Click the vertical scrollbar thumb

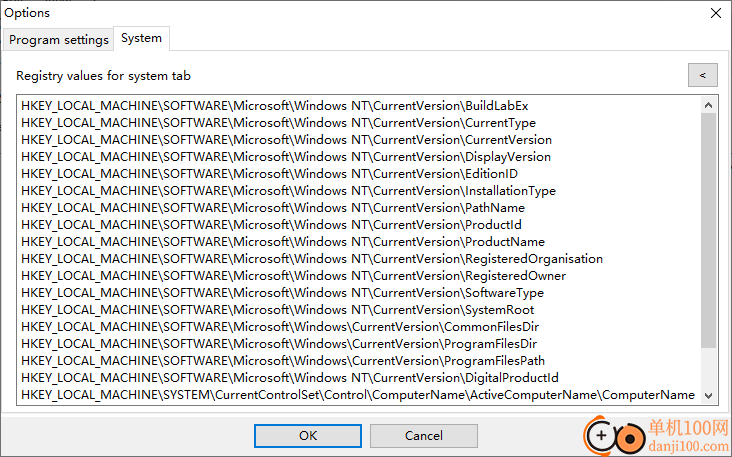708,231
